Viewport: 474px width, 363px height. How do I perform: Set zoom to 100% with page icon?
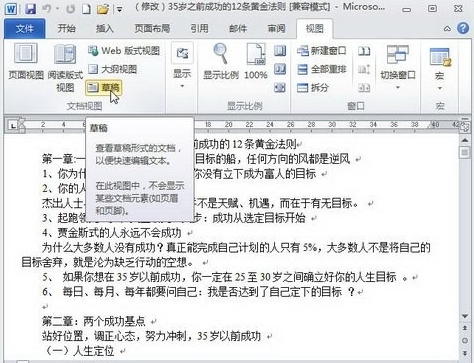click(x=256, y=62)
